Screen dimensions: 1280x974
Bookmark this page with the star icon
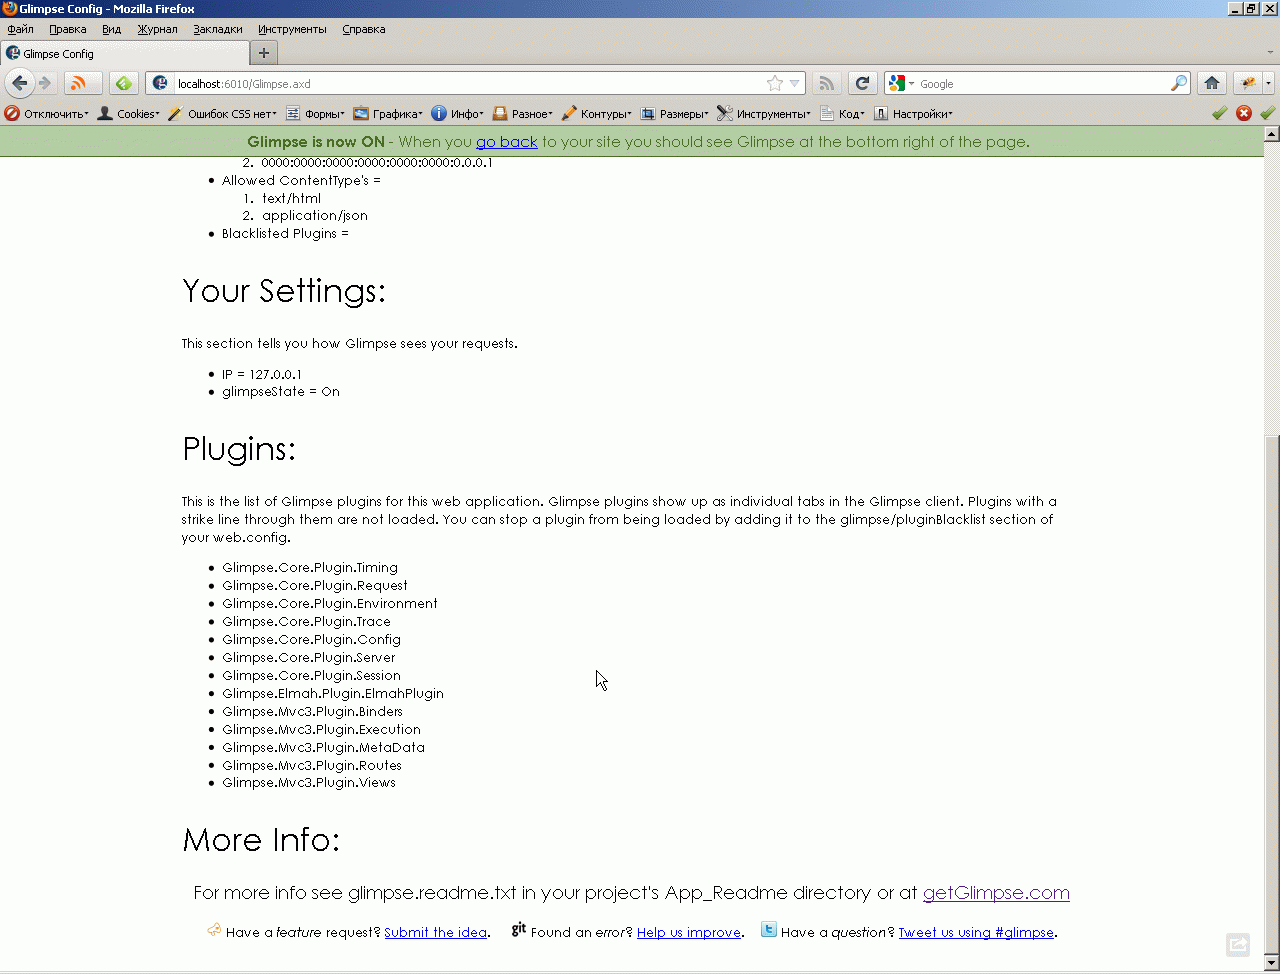pos(775,84)
